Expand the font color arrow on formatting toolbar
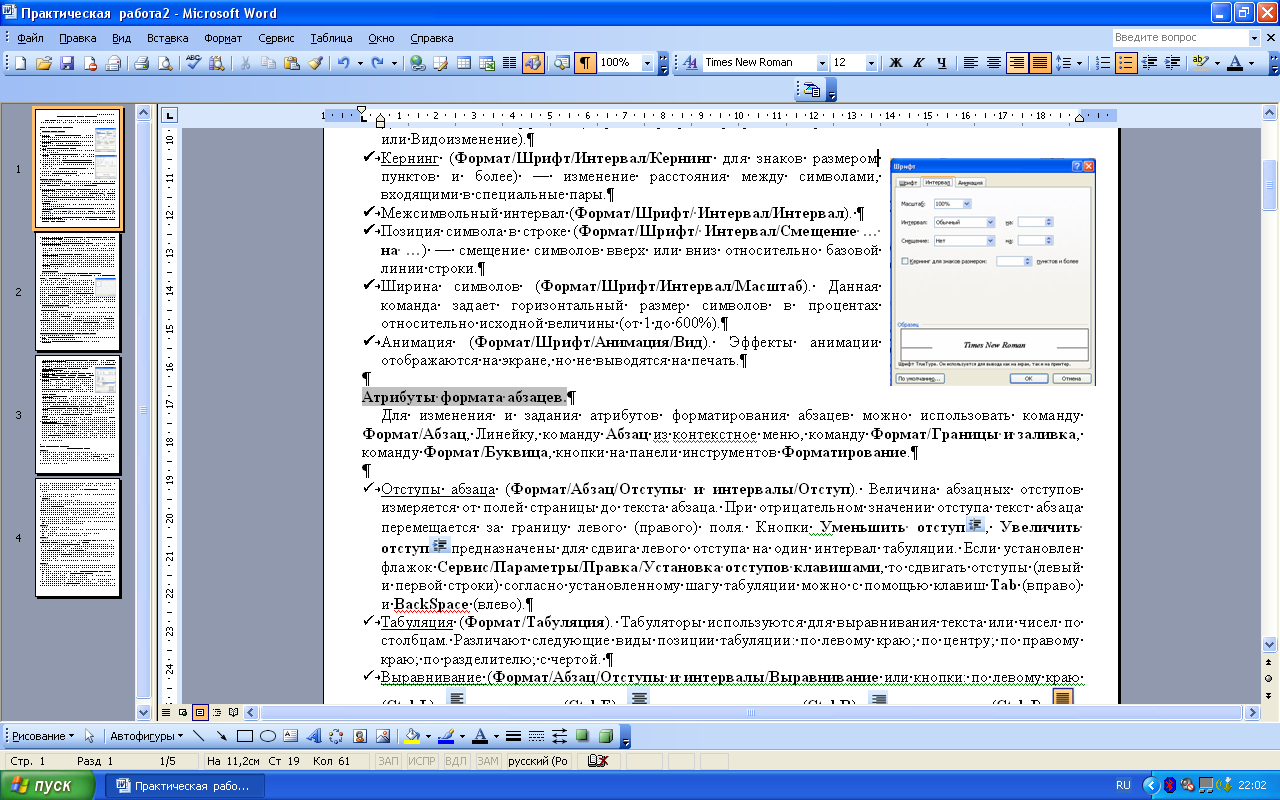Screen dimensions: 1280x800 (1251, 62)
